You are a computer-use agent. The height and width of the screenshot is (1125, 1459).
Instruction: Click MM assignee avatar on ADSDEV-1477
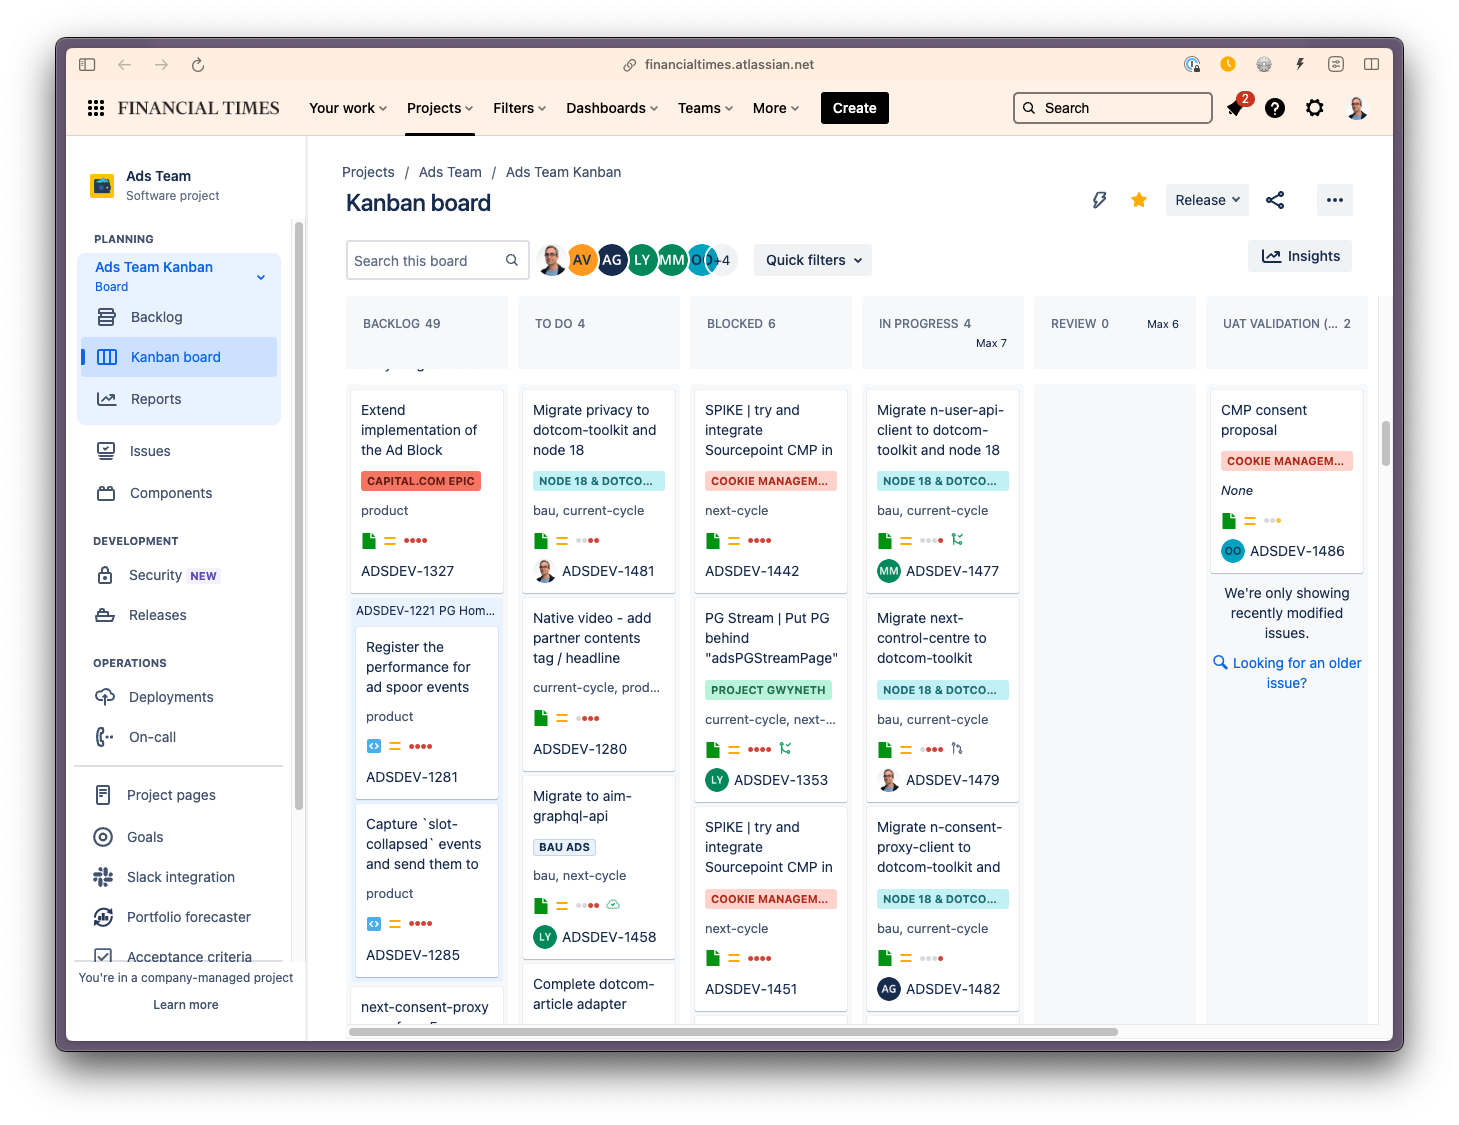(888, 571)
